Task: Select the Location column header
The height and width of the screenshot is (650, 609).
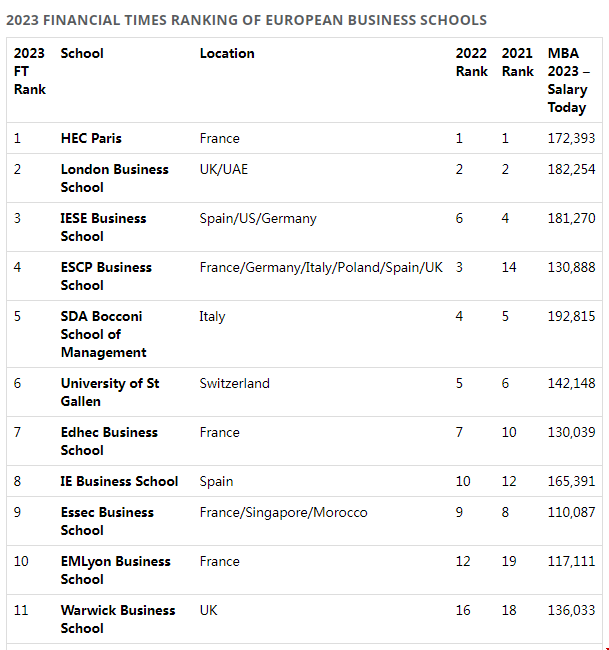Action: [227, 53]
